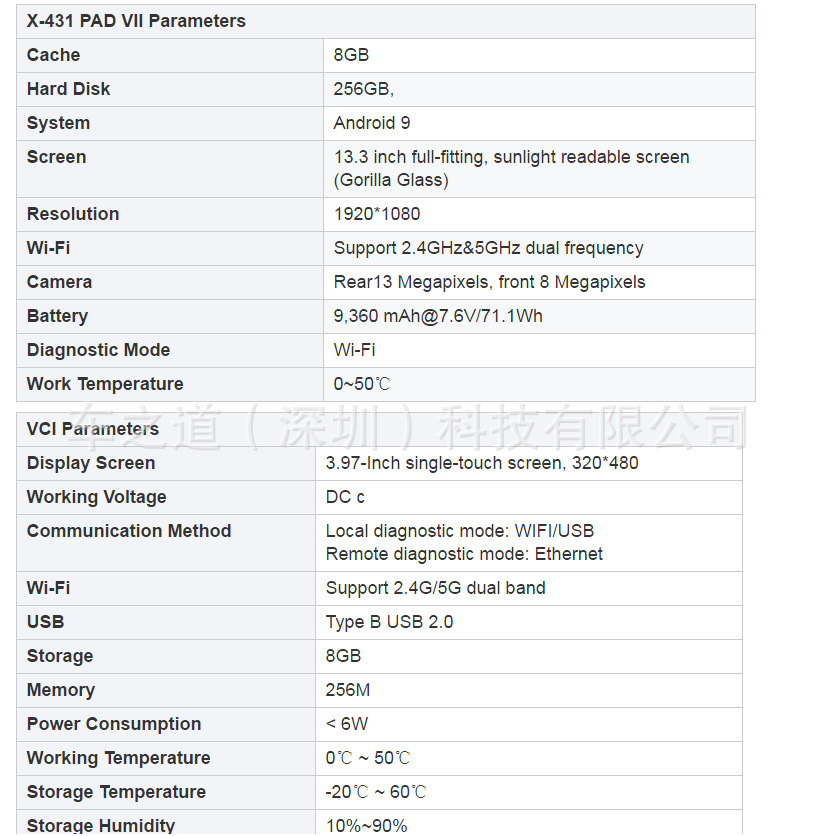The image size is (816, 836).
Task: Click the 256M memory value
Action: tap(346, 690)
